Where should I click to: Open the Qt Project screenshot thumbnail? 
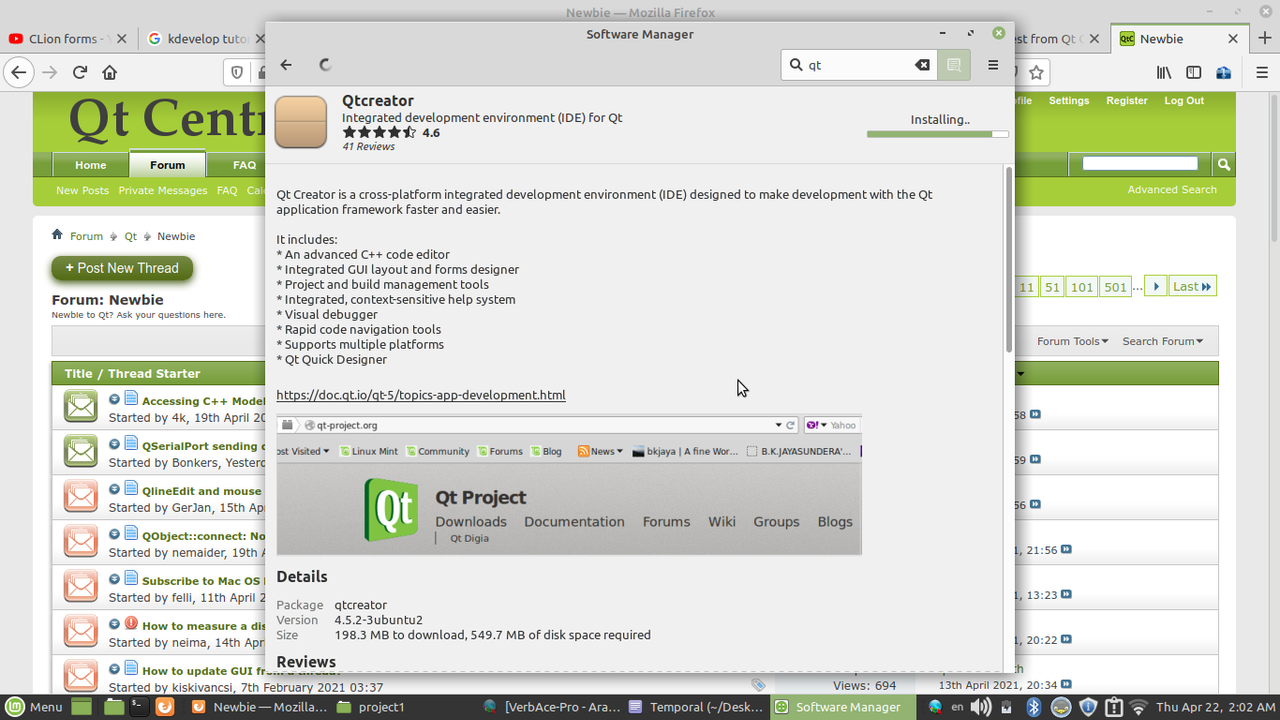569,485
